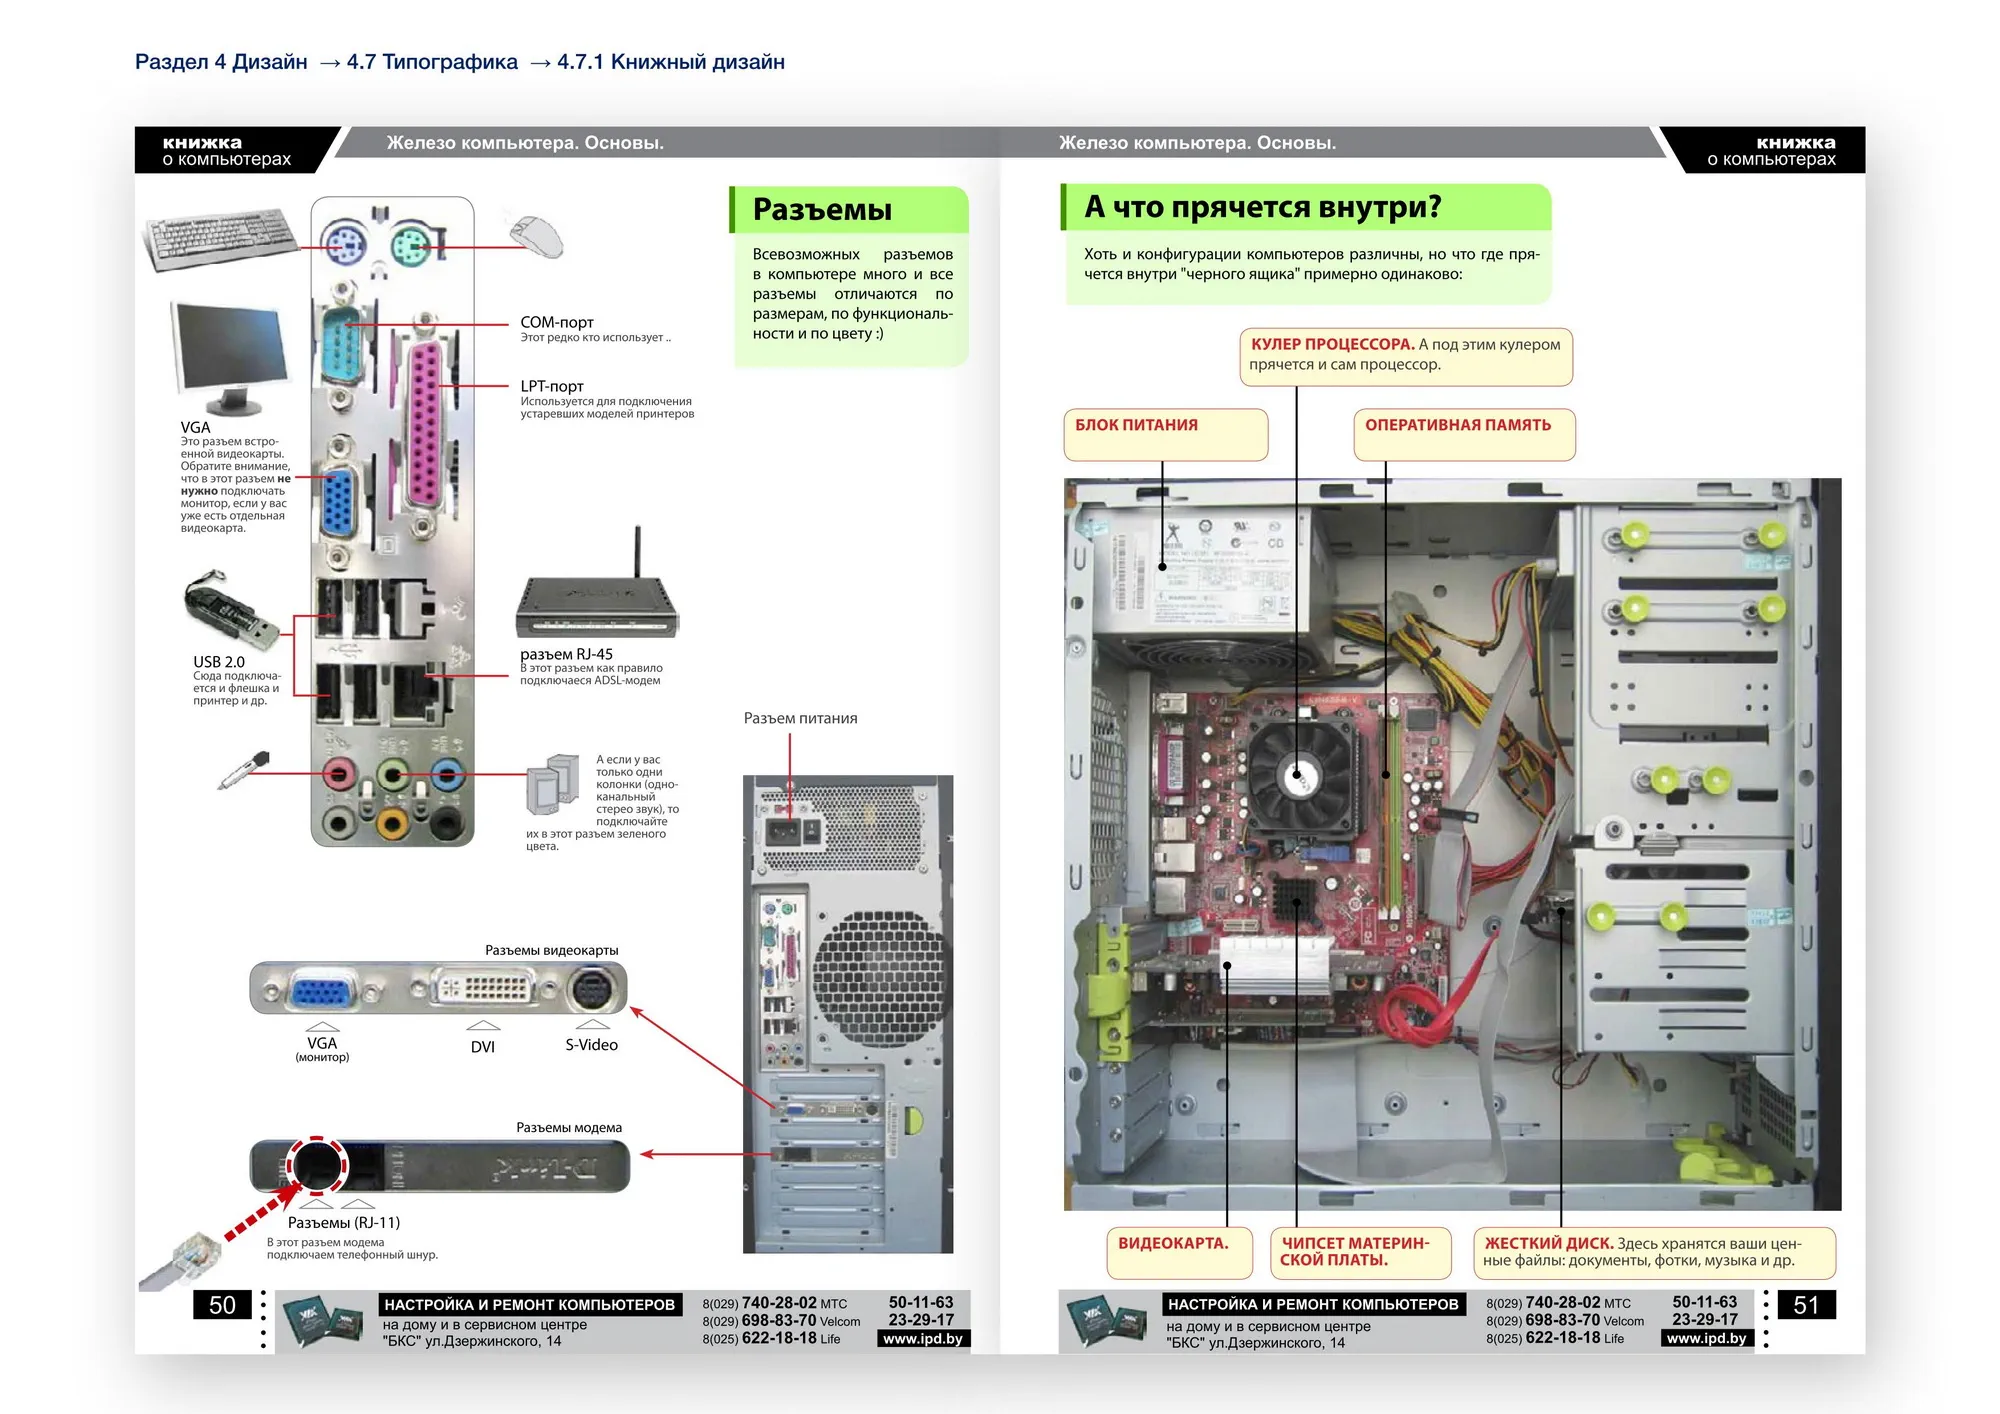
Task: Click the ADSL router picture
Action: 596,605
